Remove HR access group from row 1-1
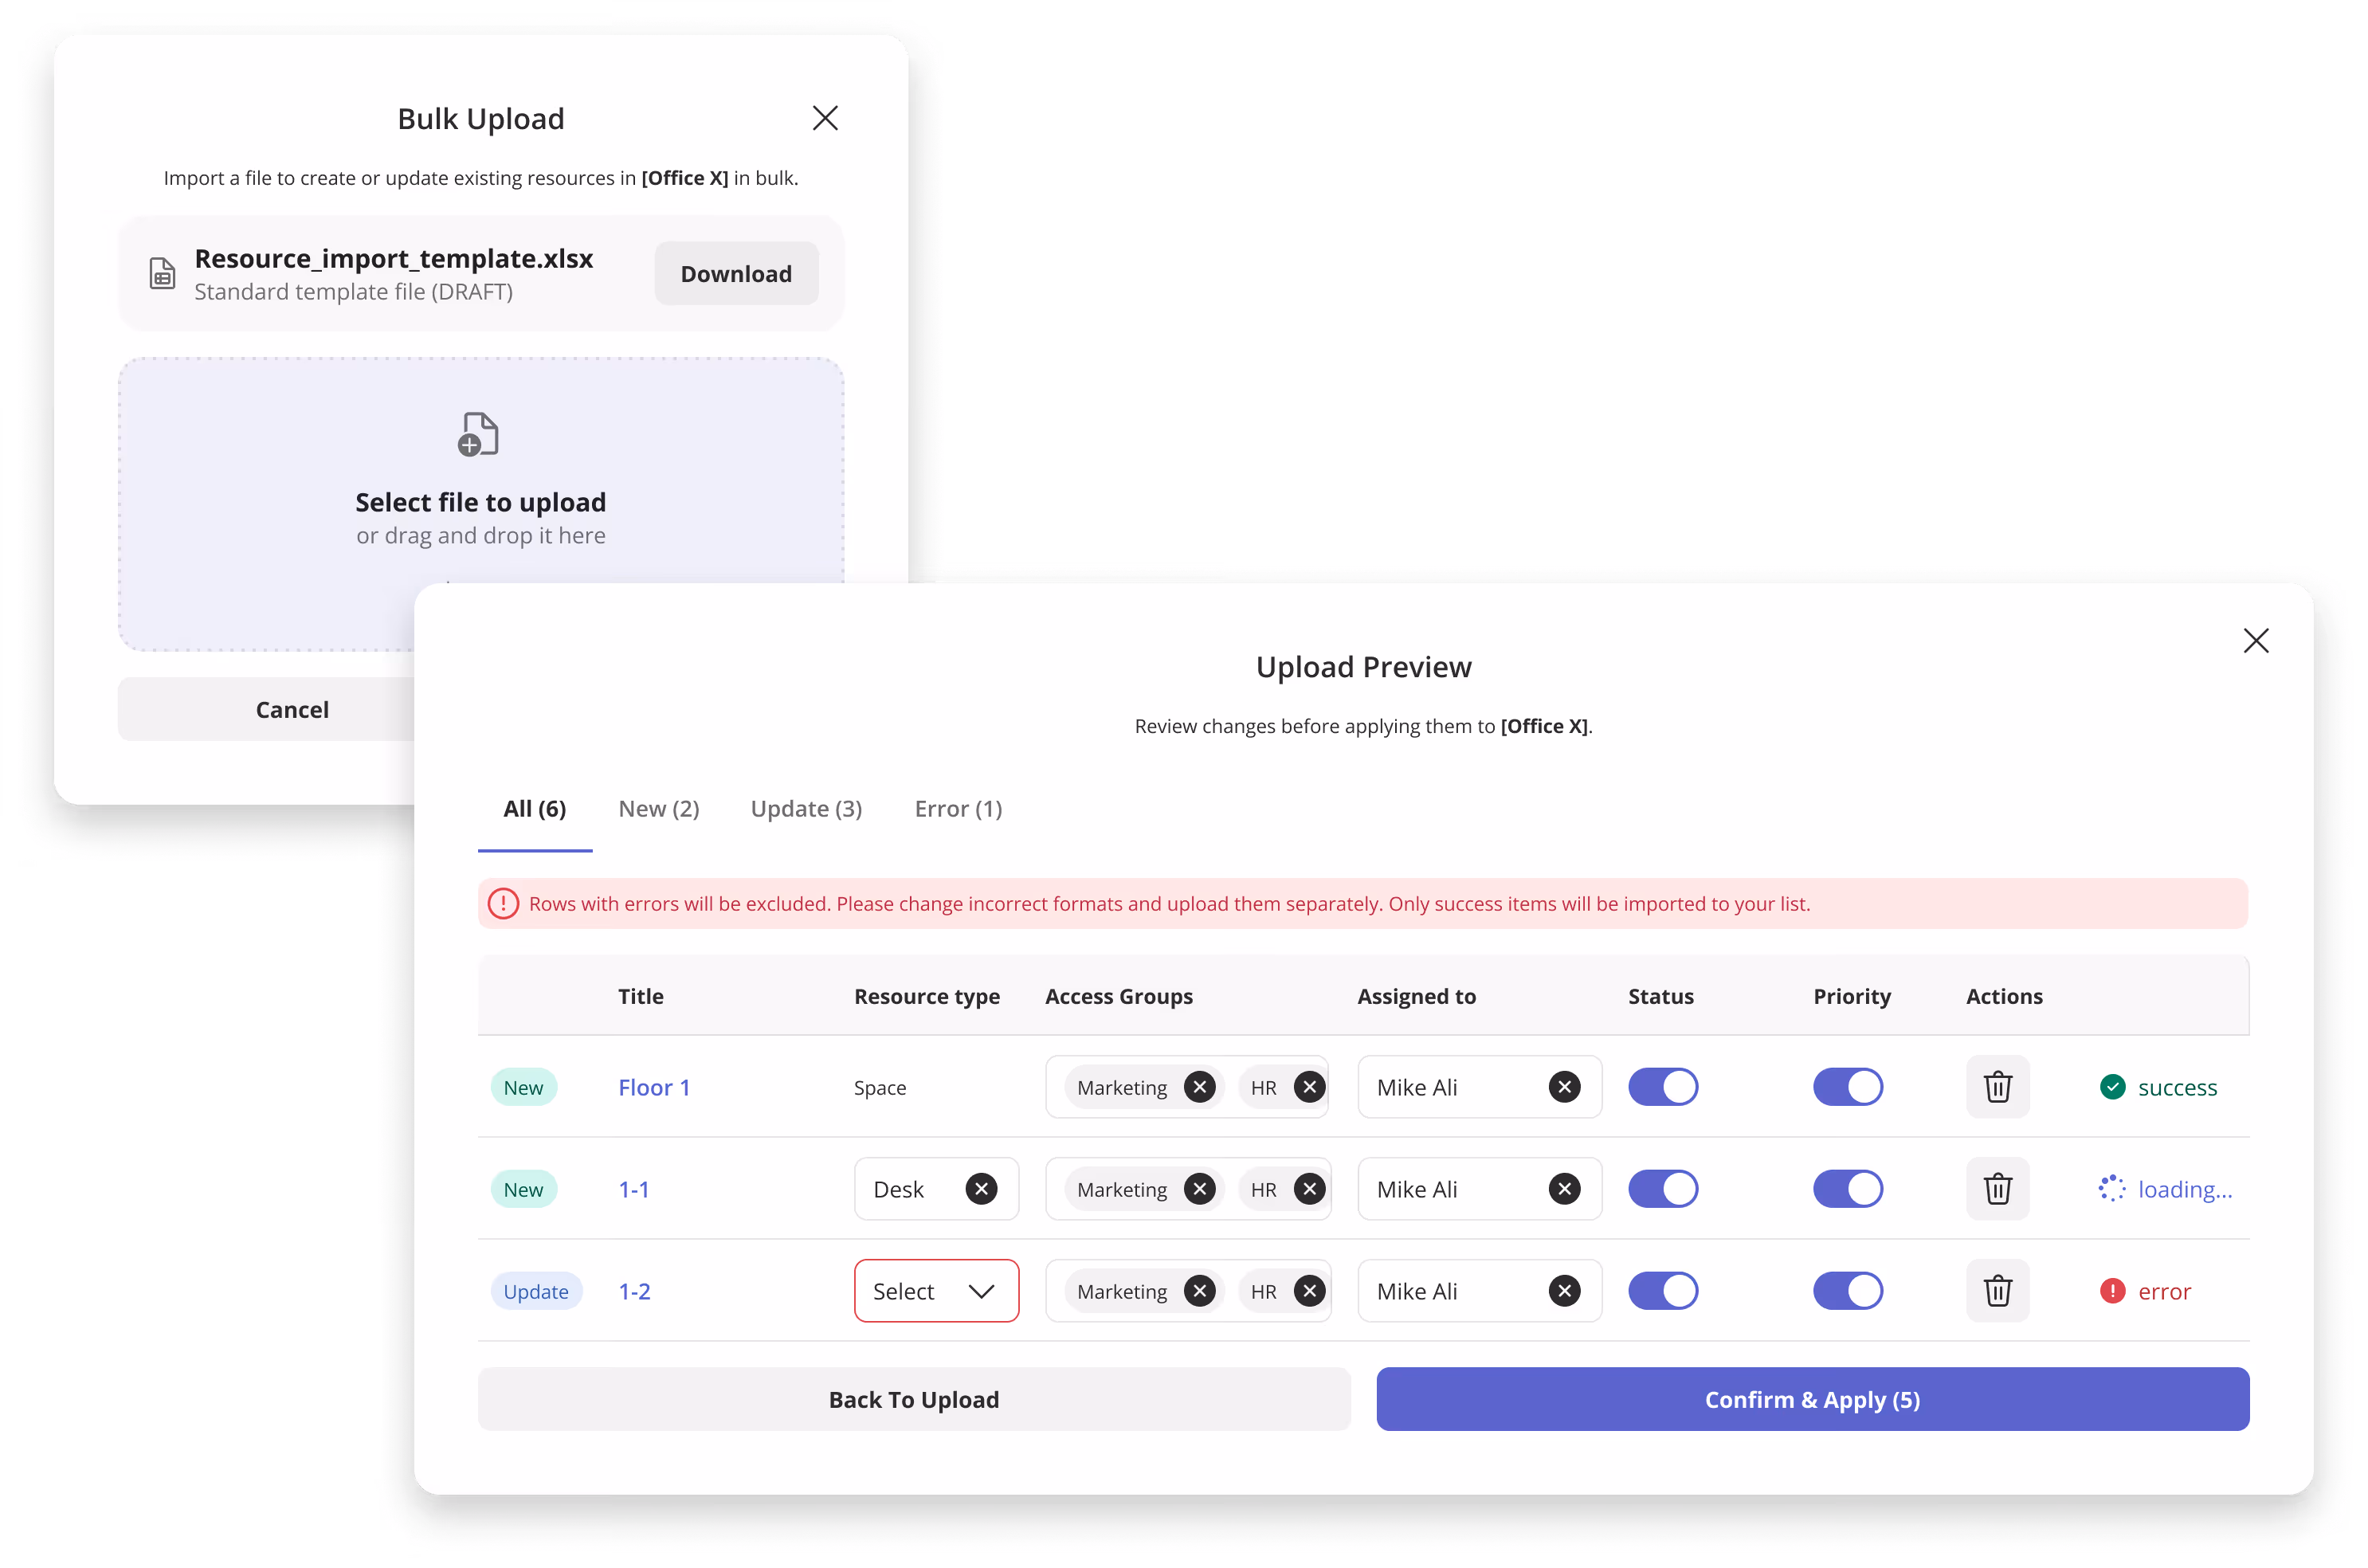This screenshot has height=1568, width=2368. point(1309,1189)
